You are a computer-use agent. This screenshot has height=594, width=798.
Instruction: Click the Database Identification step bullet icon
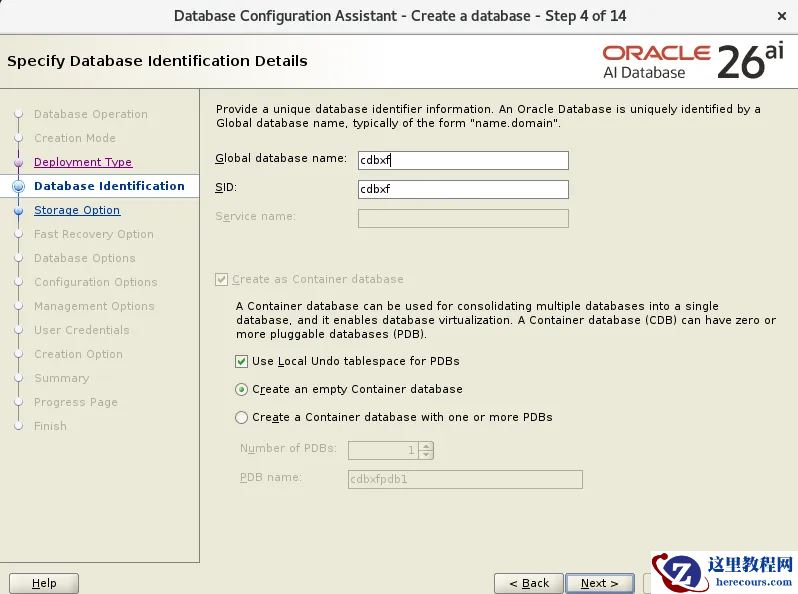18,186
